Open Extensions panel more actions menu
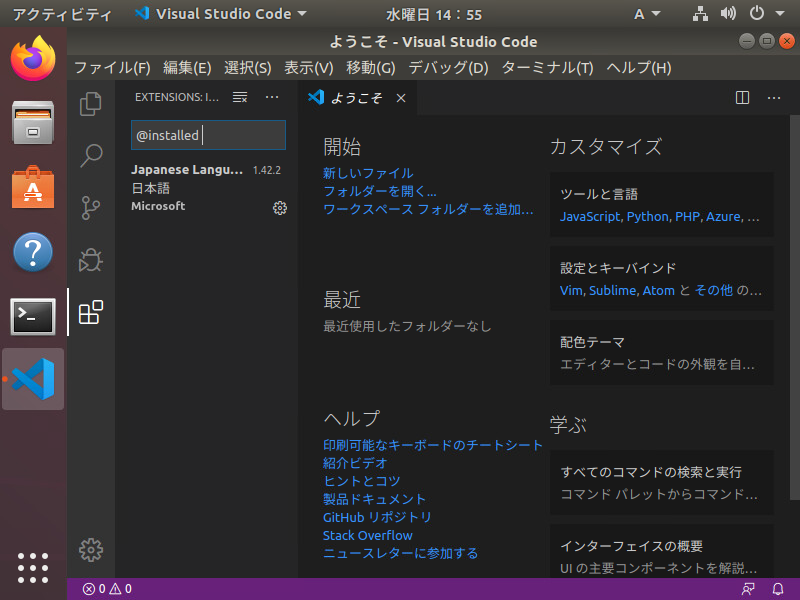 272,97
